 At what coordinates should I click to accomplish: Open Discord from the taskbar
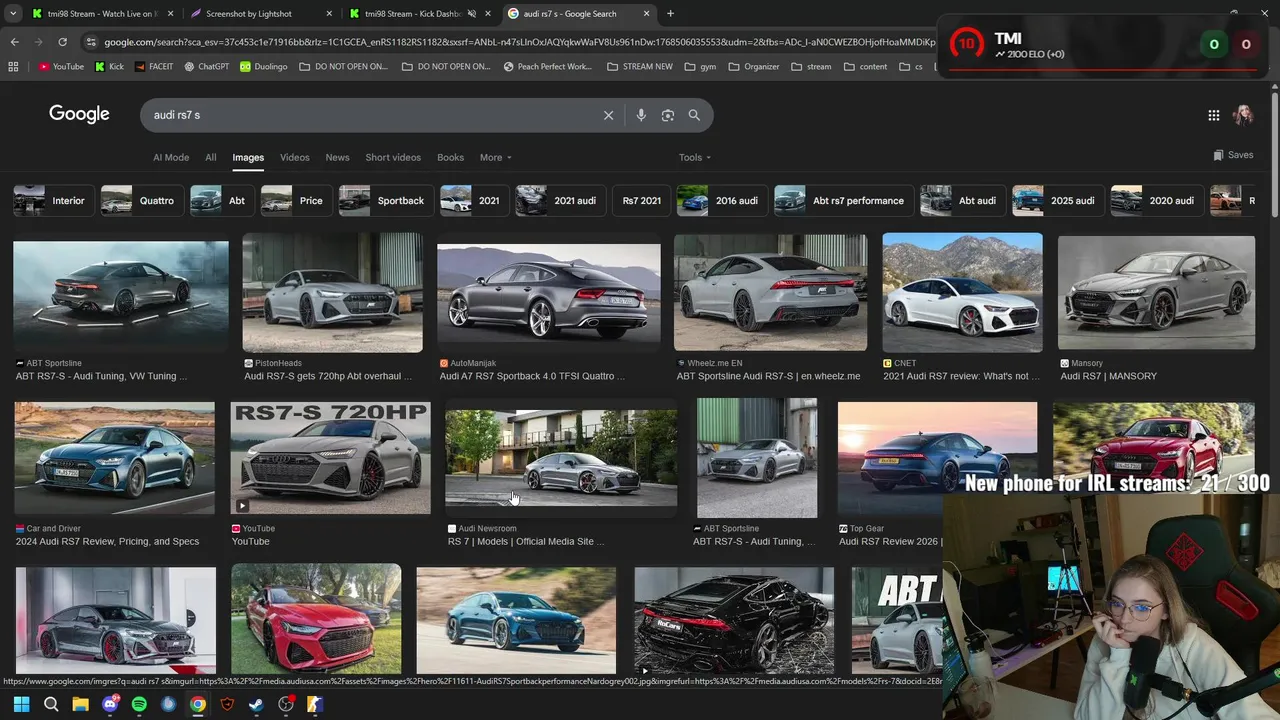coord(110,704)
